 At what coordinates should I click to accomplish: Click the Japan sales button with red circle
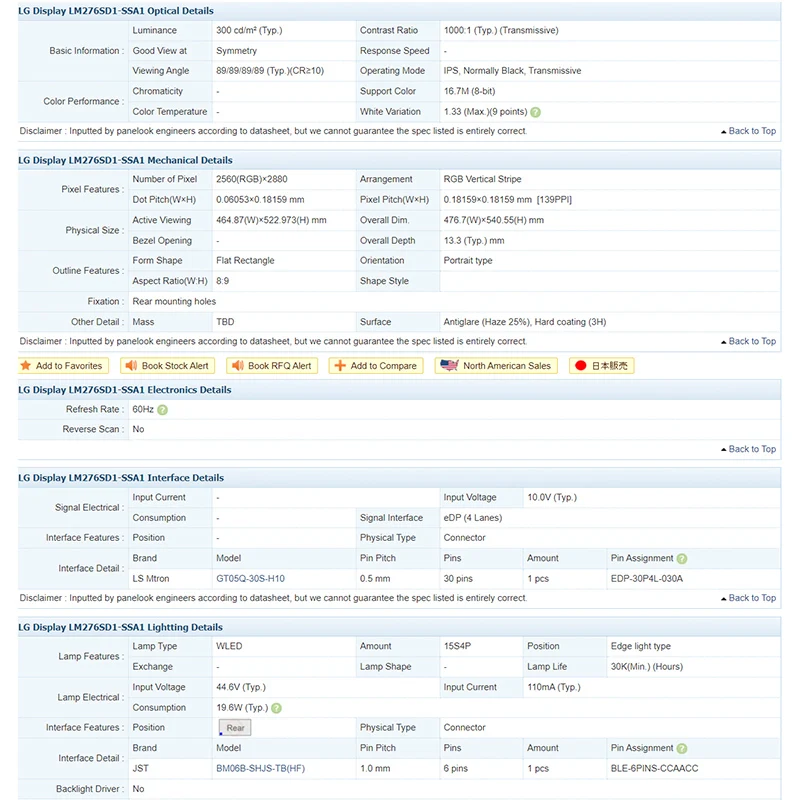pyautogui.click(x=602, y=366)
